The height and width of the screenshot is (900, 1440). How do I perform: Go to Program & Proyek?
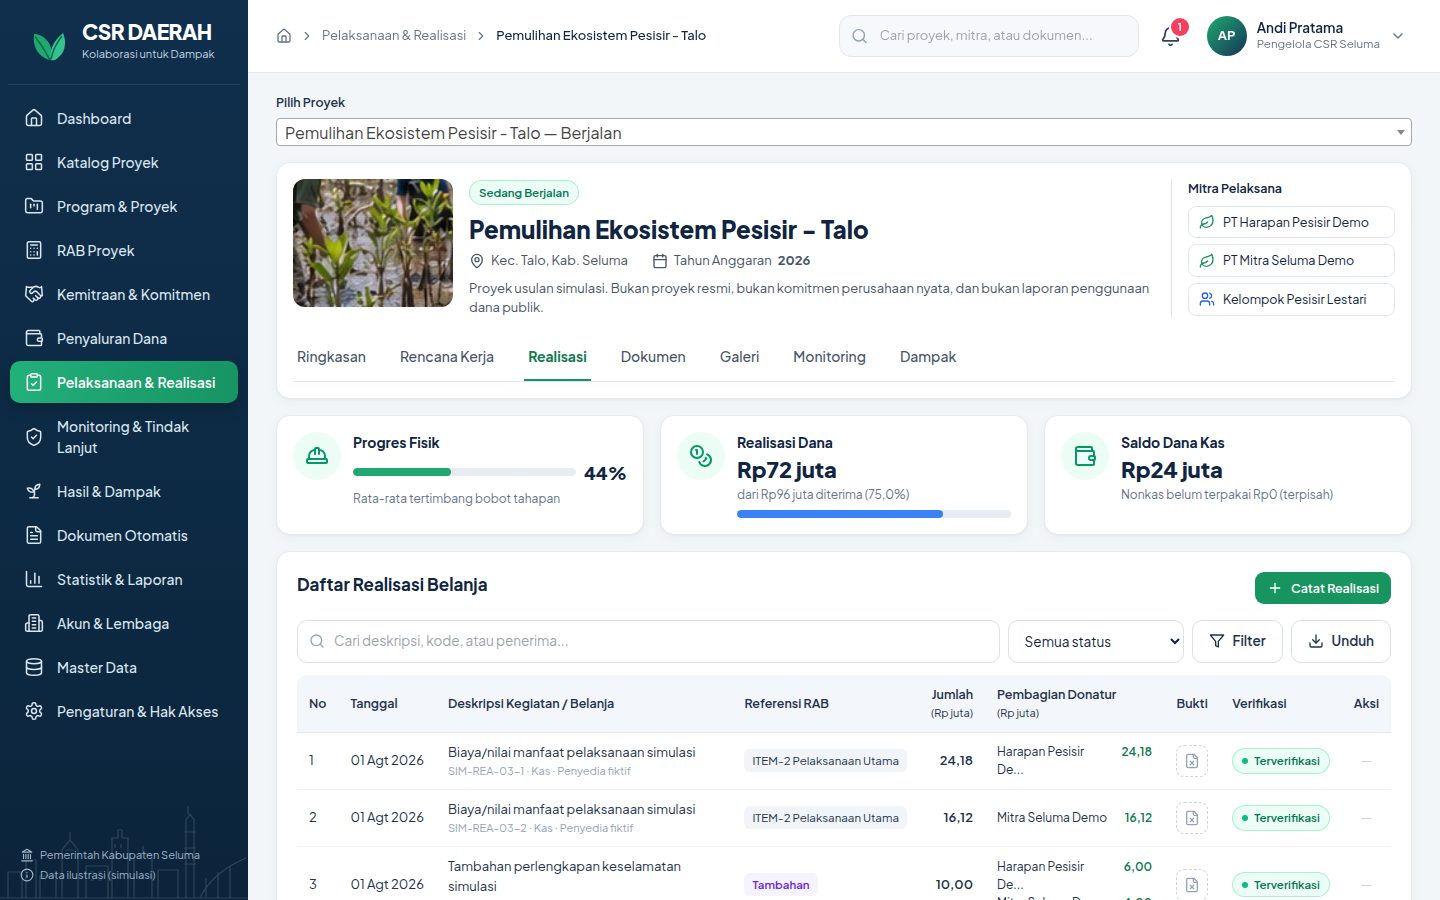tap(124, 206)
